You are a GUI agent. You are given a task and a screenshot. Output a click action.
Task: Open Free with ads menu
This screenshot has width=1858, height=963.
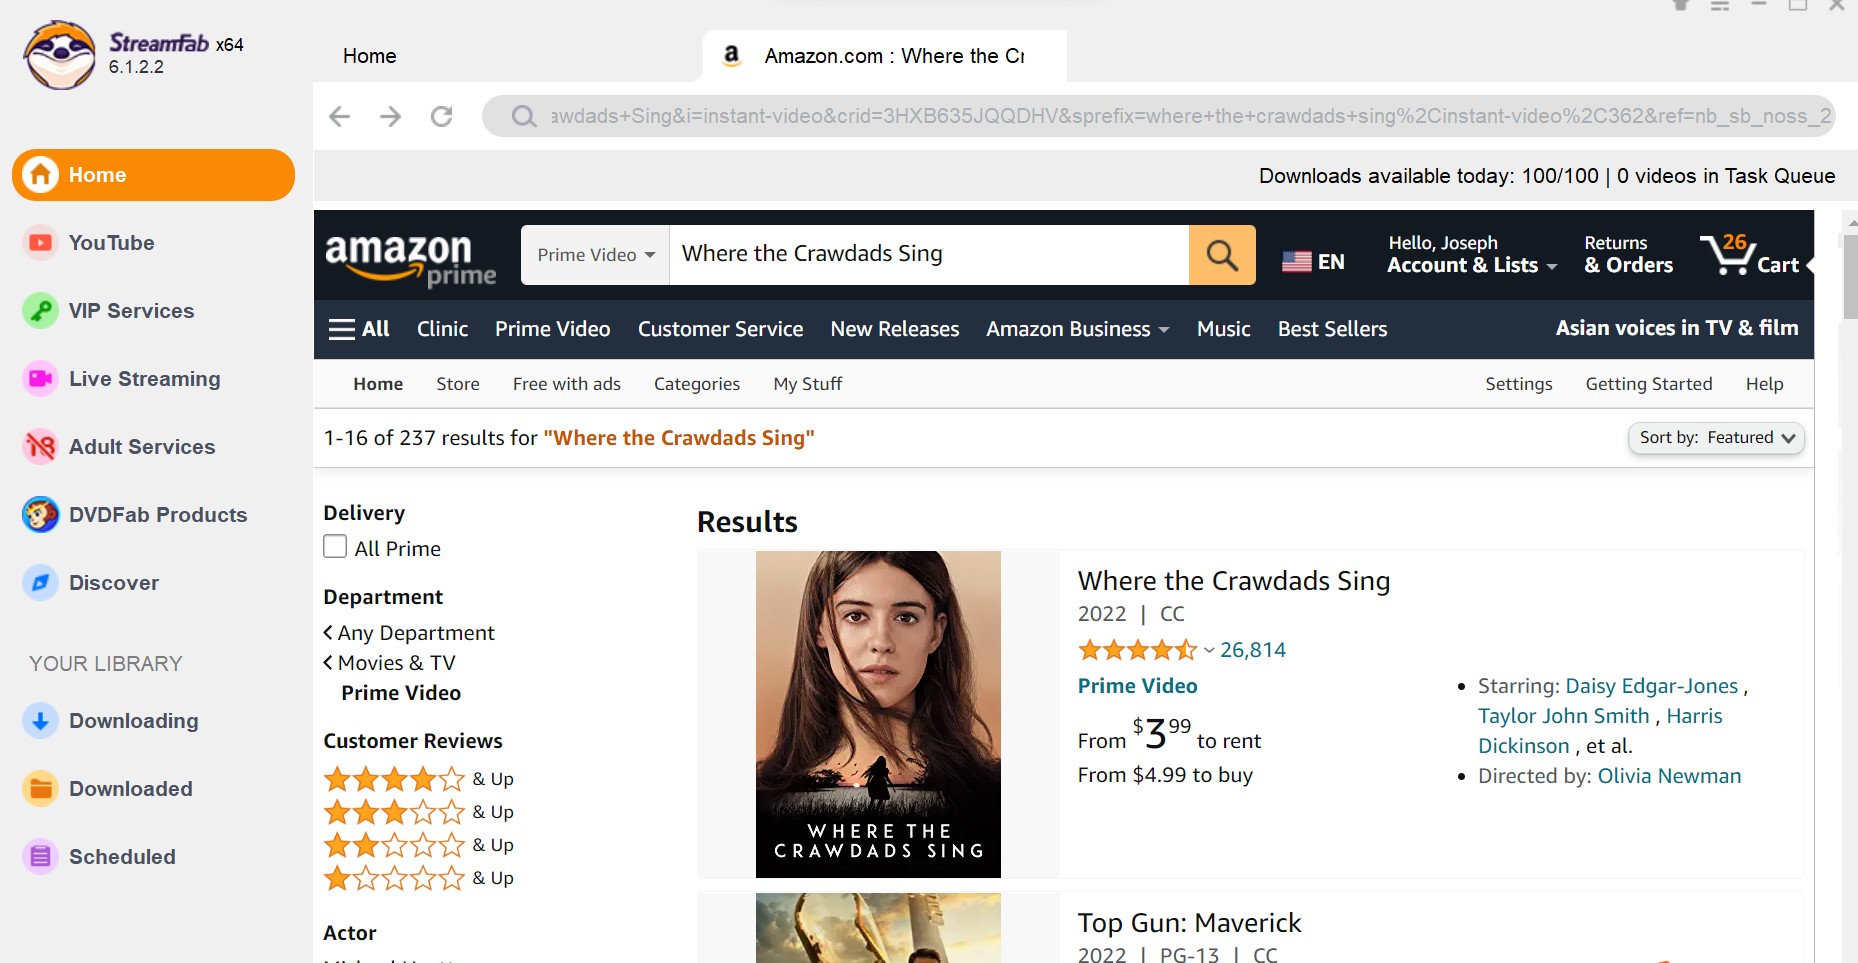pyautogui.click(x=567, y=384)
